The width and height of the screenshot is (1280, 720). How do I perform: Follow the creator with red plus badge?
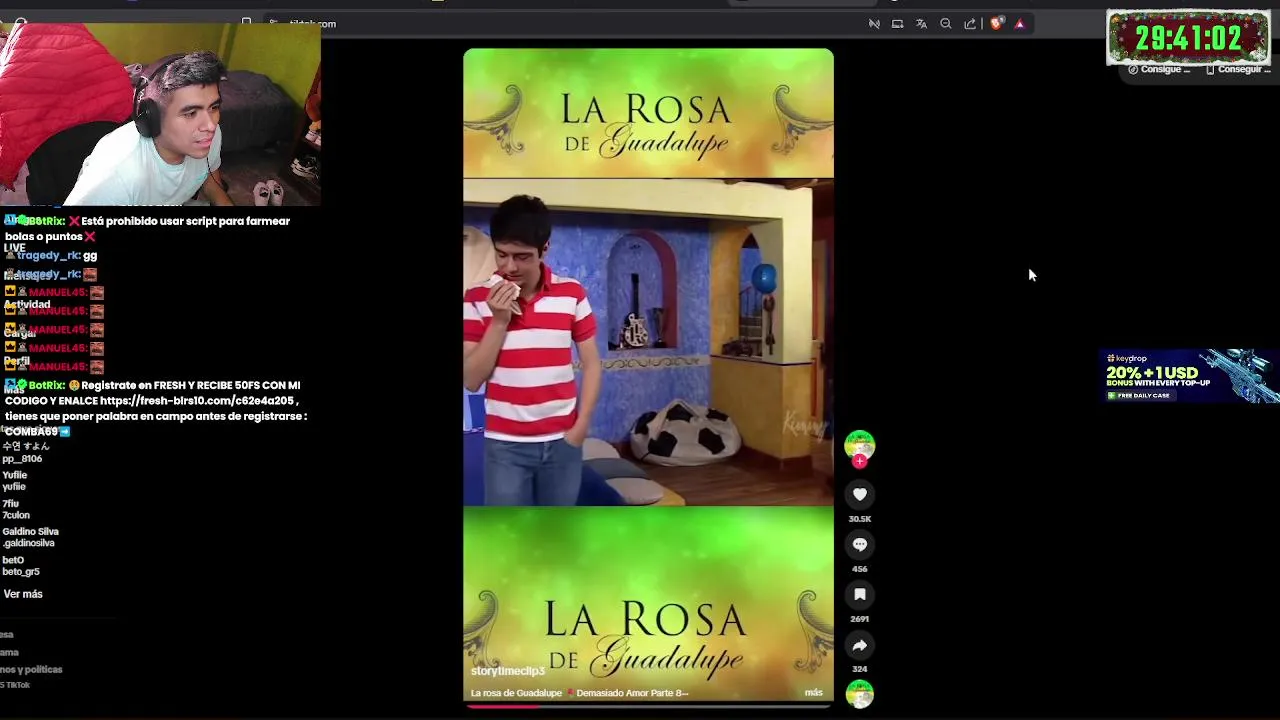coord(859,461)
